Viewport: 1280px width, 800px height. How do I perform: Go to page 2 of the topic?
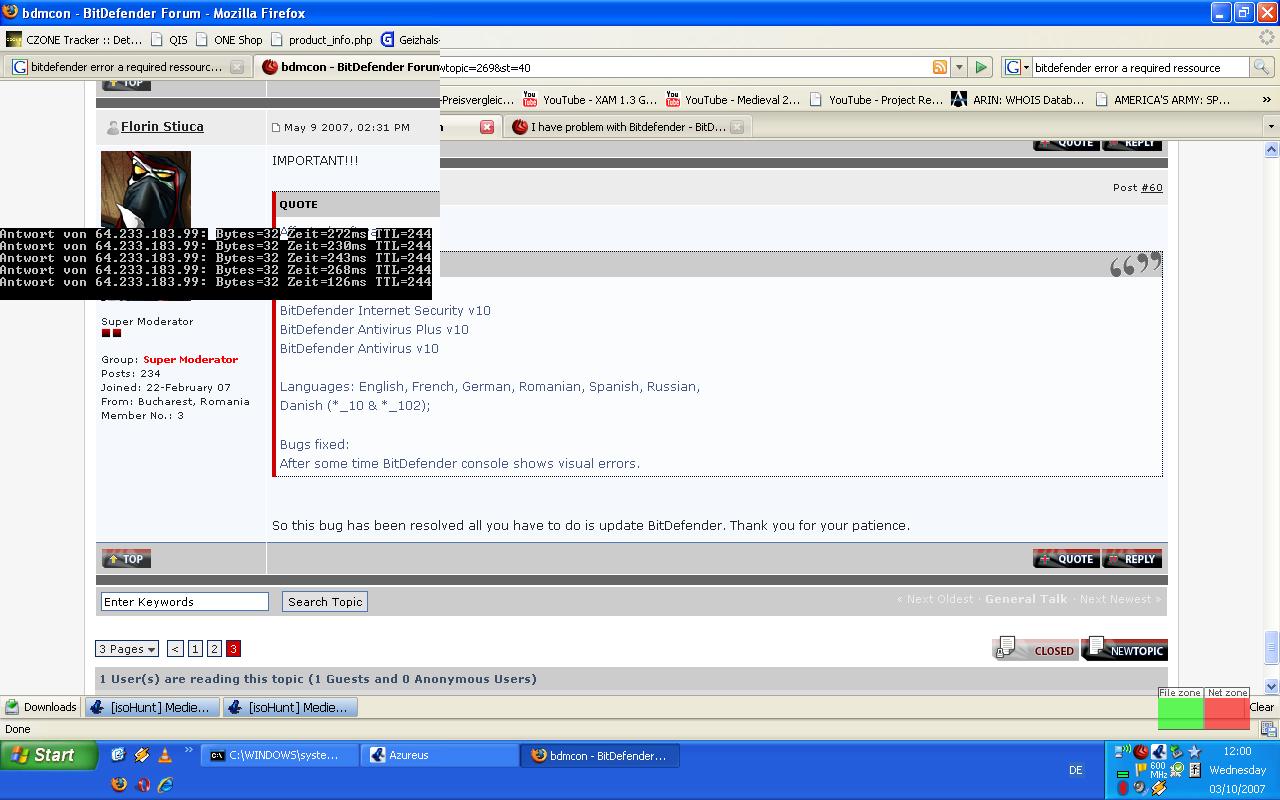pos(214,649)
